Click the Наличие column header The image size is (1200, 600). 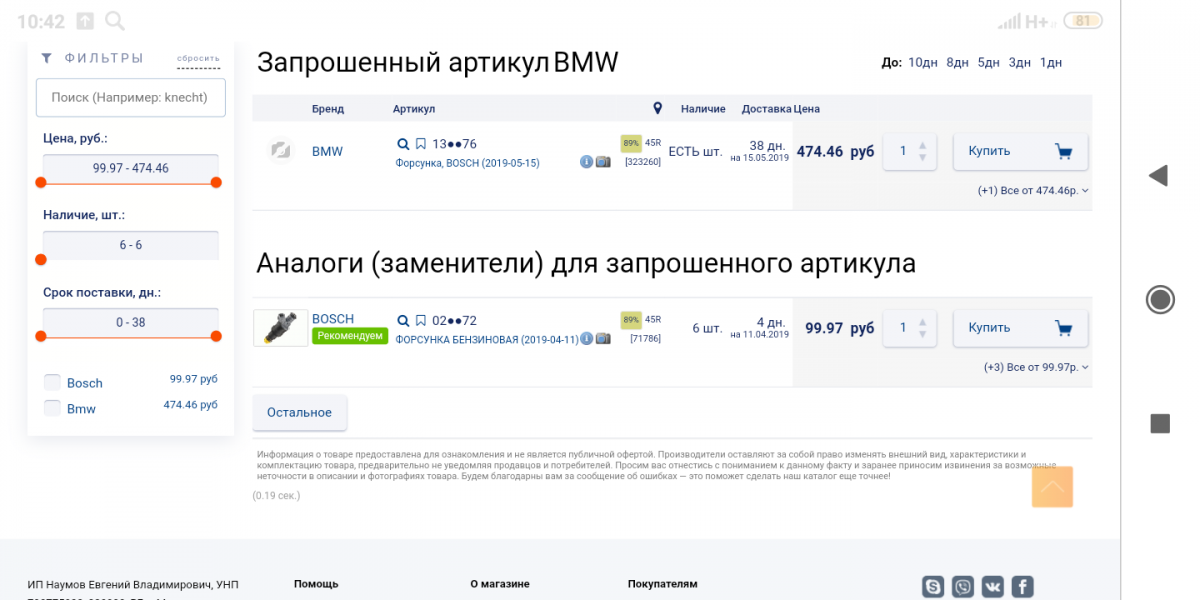[703, 109]
